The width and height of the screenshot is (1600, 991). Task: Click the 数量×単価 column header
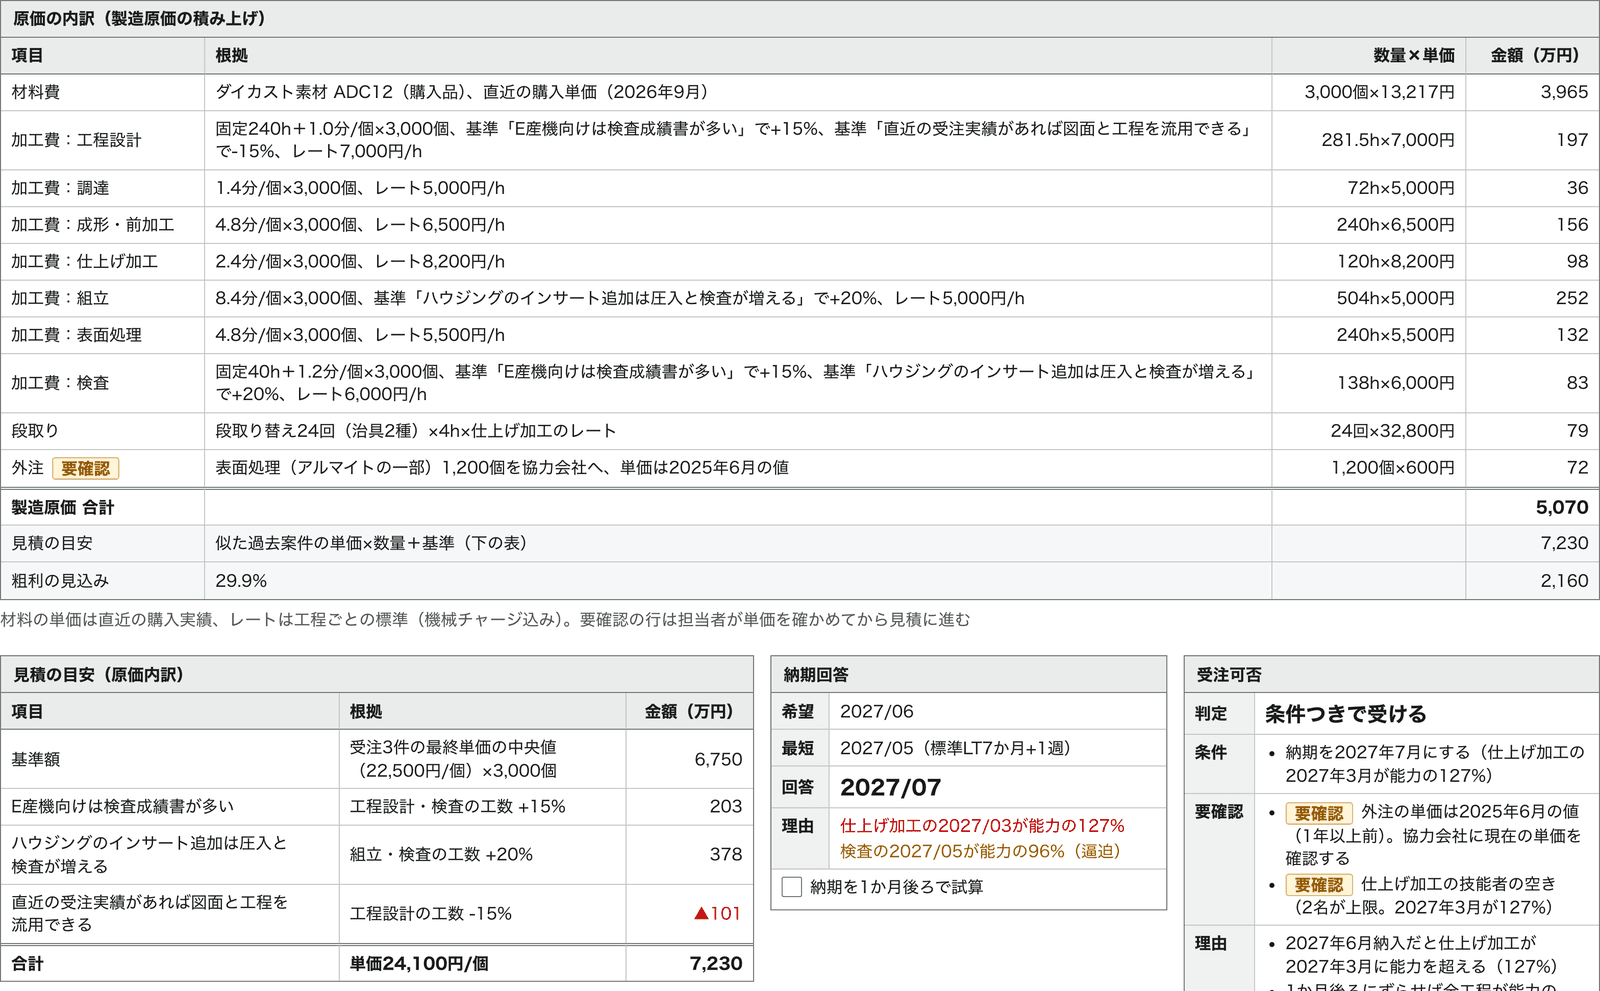(x=1414, y=56)
